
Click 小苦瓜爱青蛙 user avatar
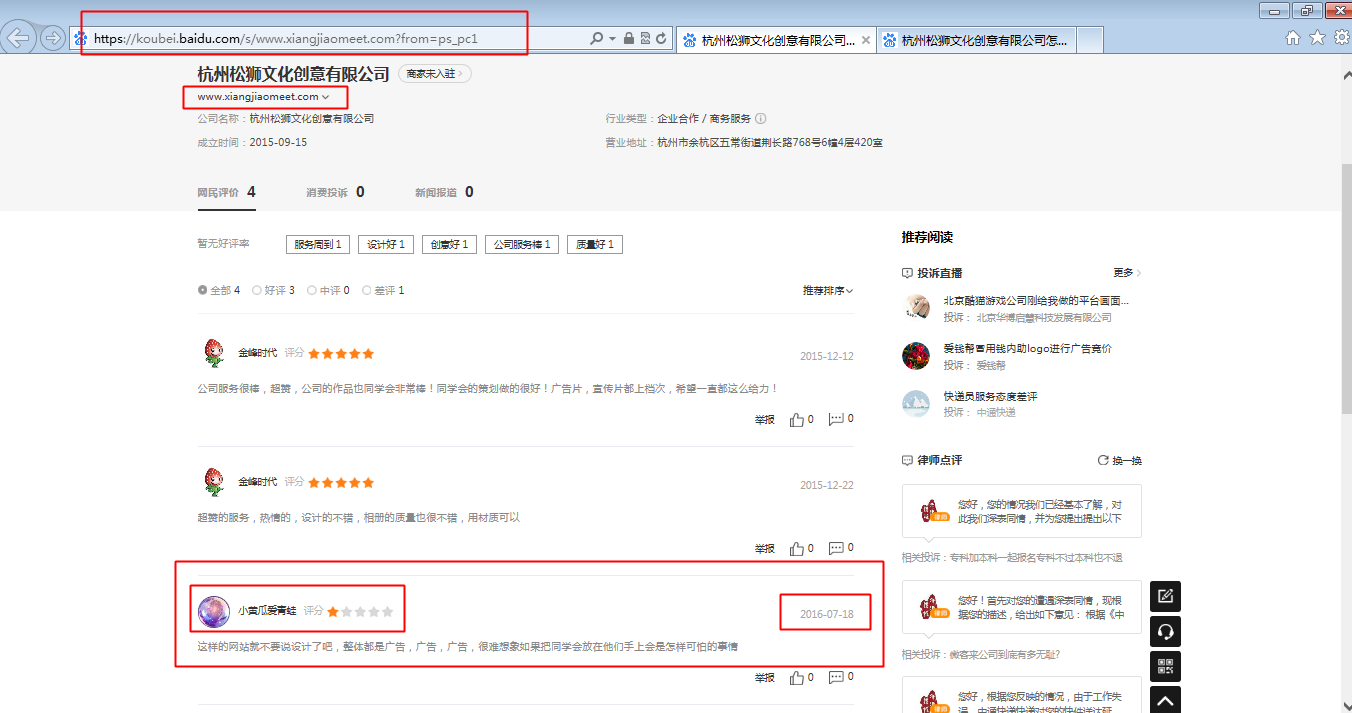click(214, 611)
